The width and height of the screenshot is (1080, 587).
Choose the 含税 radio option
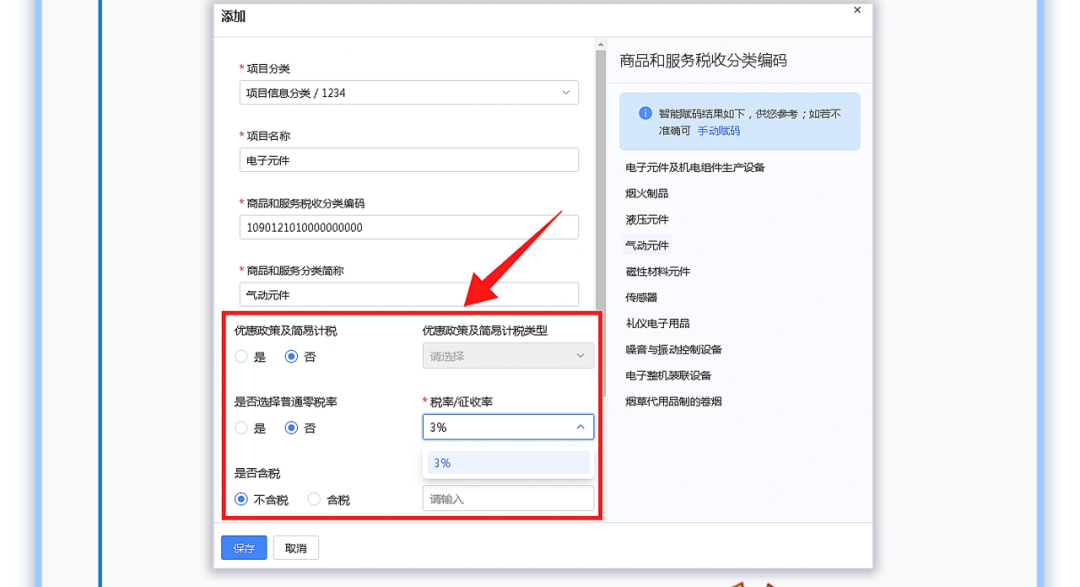point(314,500)
